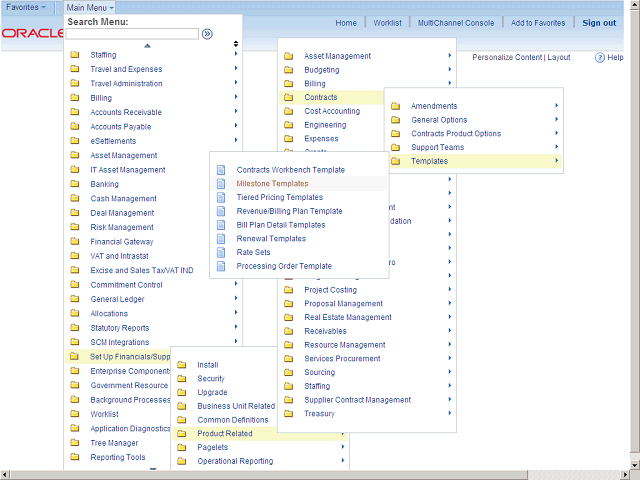Image resolution: width=640 pixels, height=480 pixels.
Task: Click the Help question mark icon
Action: (600, 58)
